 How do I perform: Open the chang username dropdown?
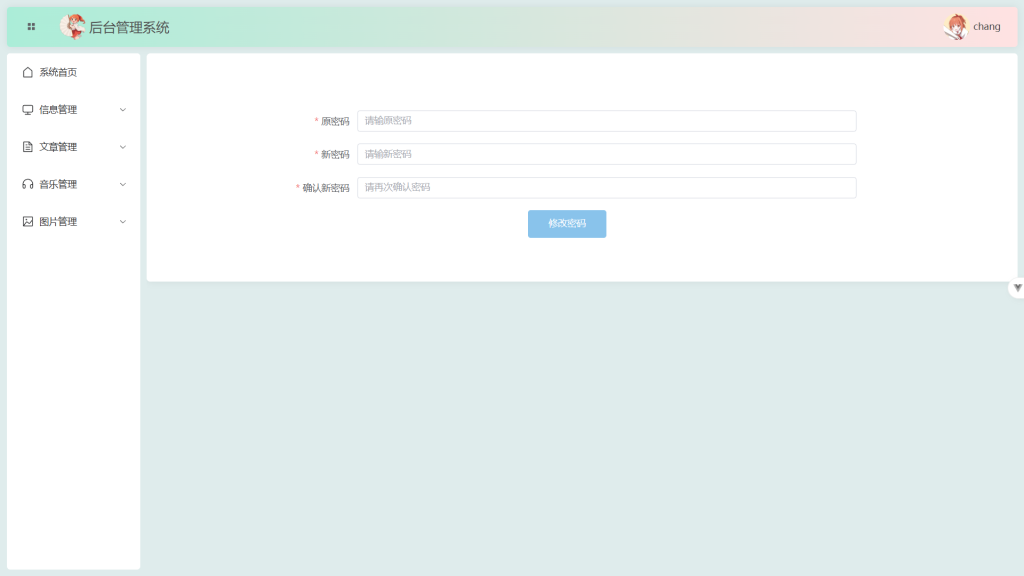[986, 27]
